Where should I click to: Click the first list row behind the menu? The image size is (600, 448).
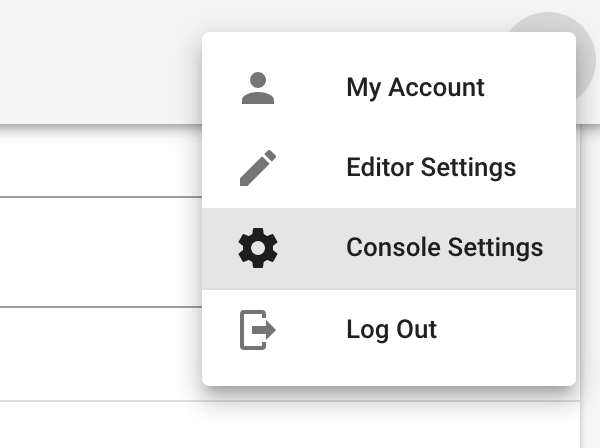pyautogui.click(x=100, y=161)
